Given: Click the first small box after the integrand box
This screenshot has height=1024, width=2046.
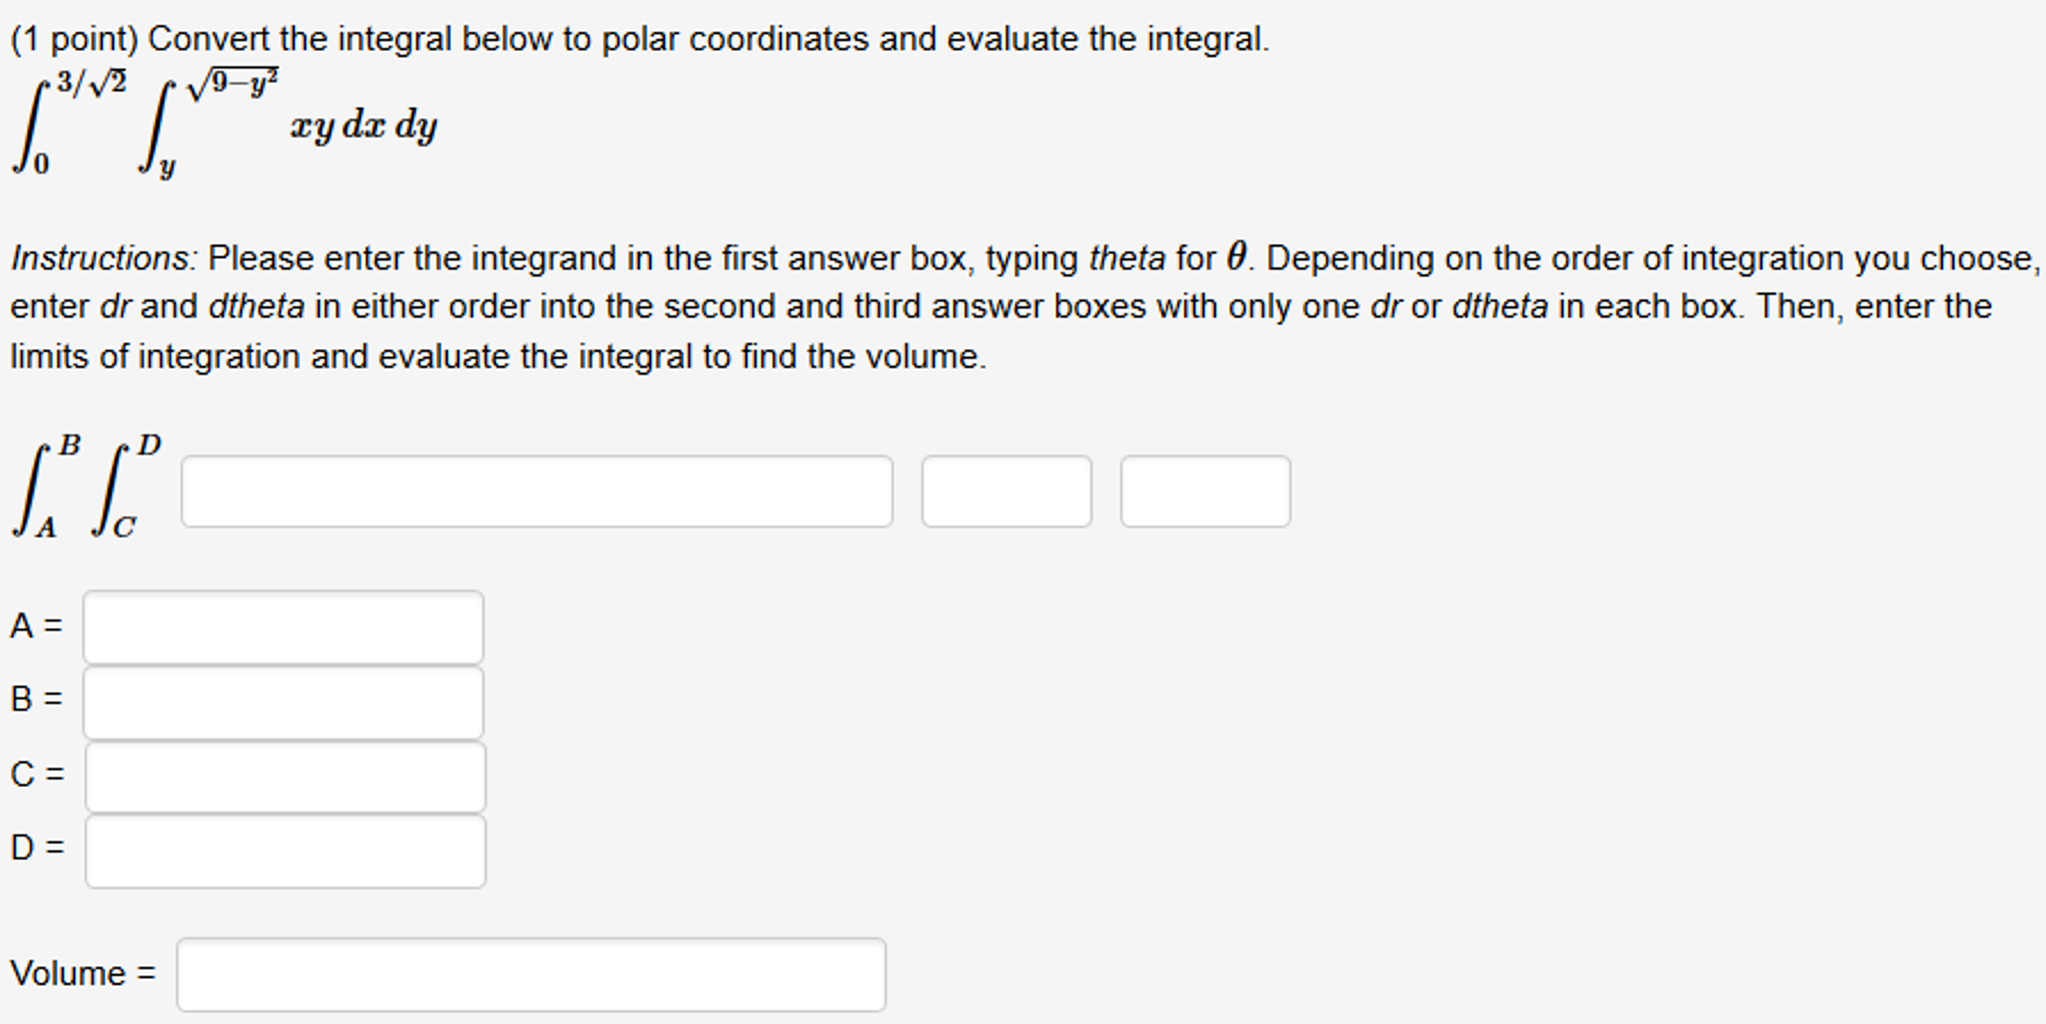Looking at the screenshot, I should point(1005,490).
